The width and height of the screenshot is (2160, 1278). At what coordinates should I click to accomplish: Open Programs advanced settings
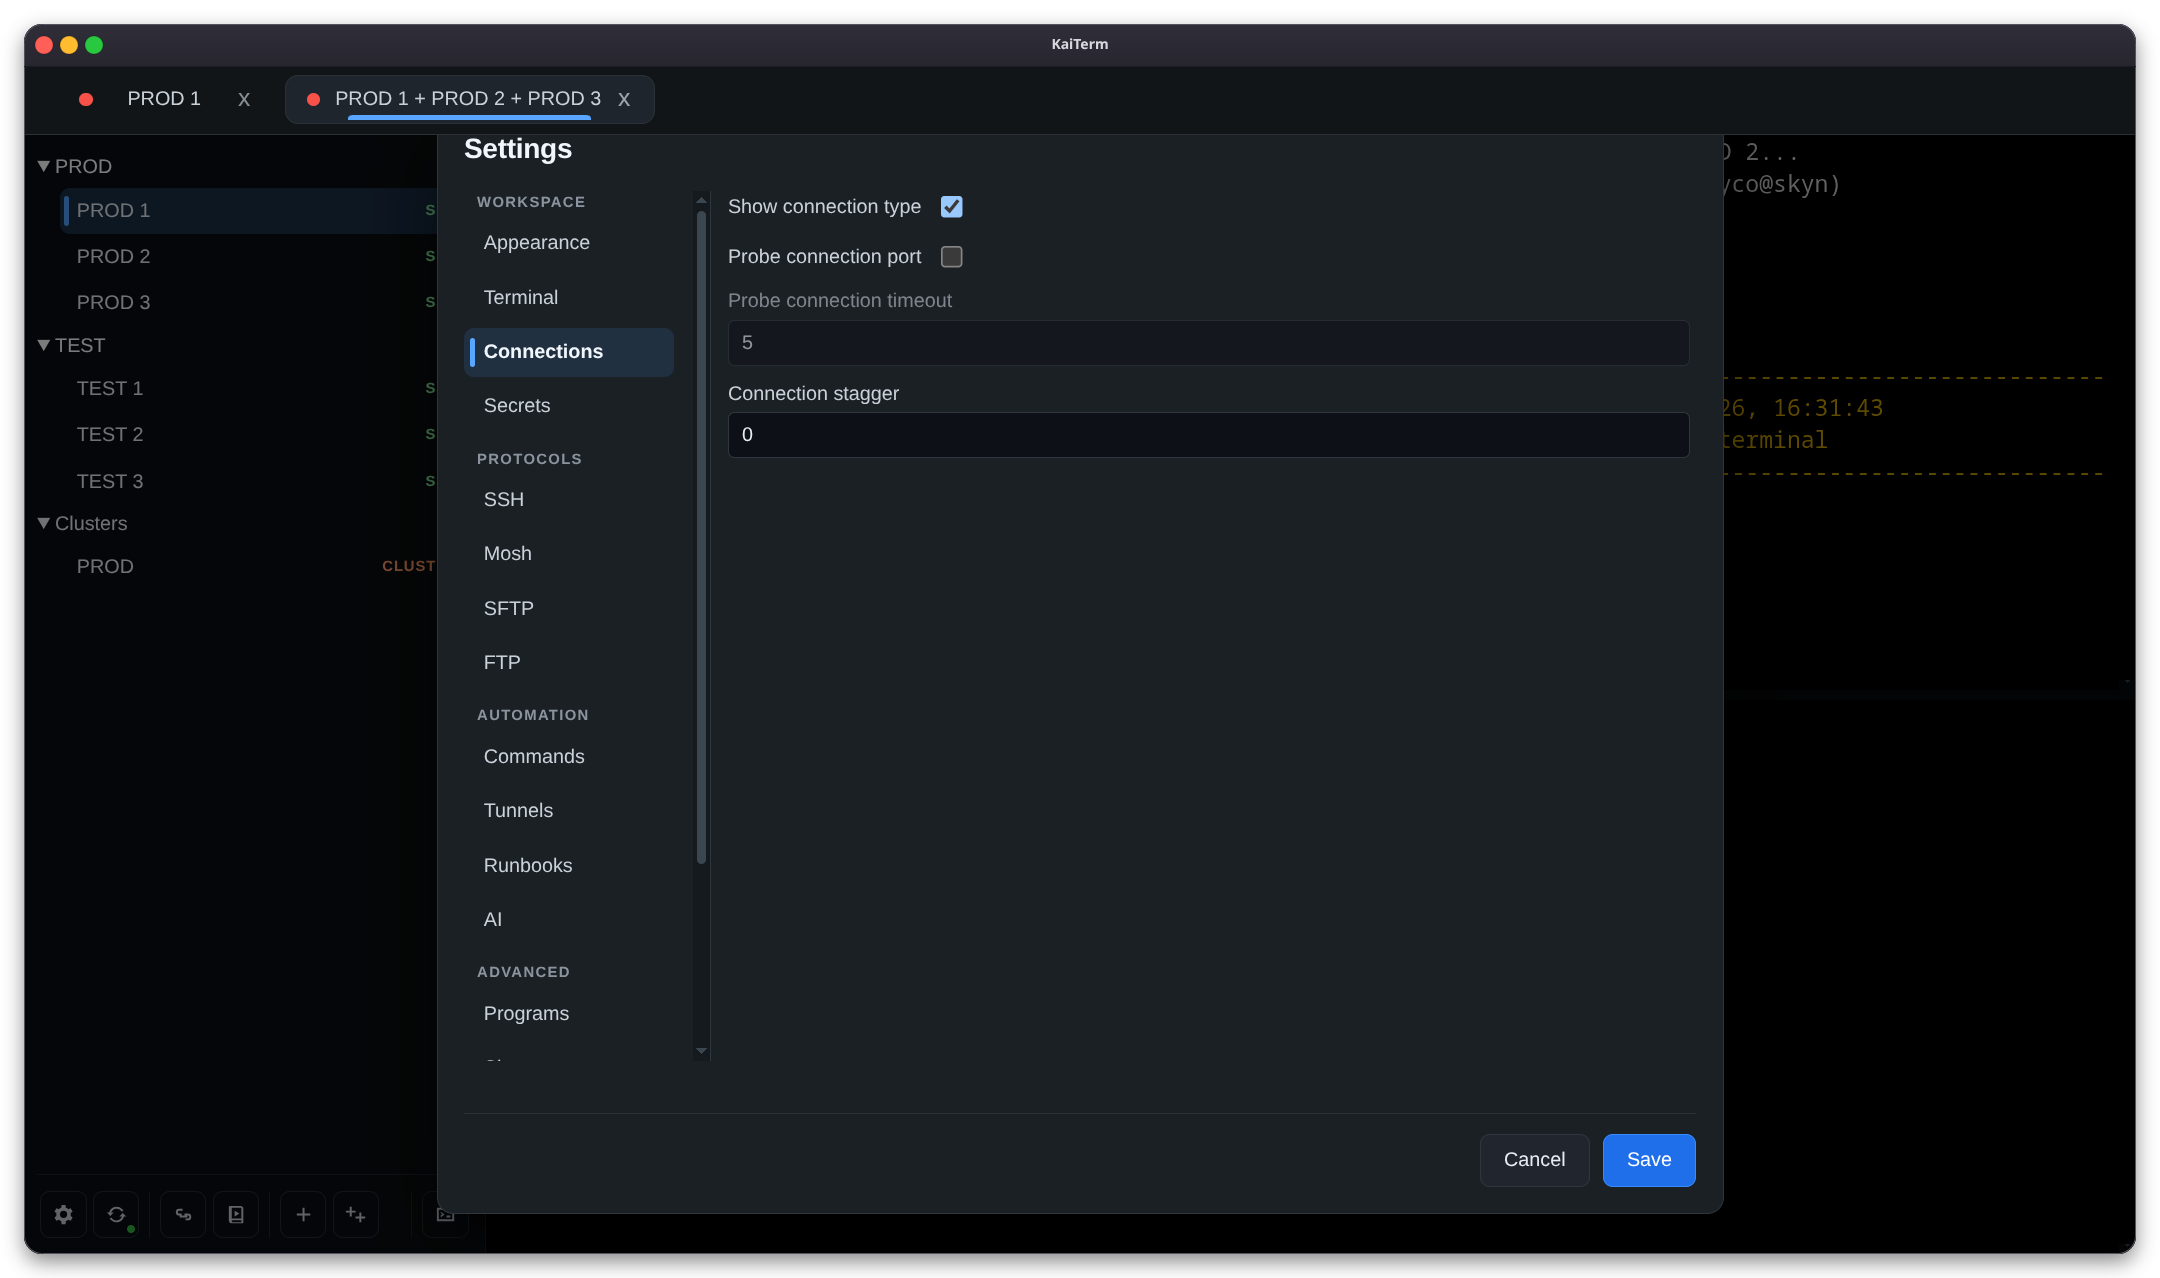click(x=569, y=1014)
